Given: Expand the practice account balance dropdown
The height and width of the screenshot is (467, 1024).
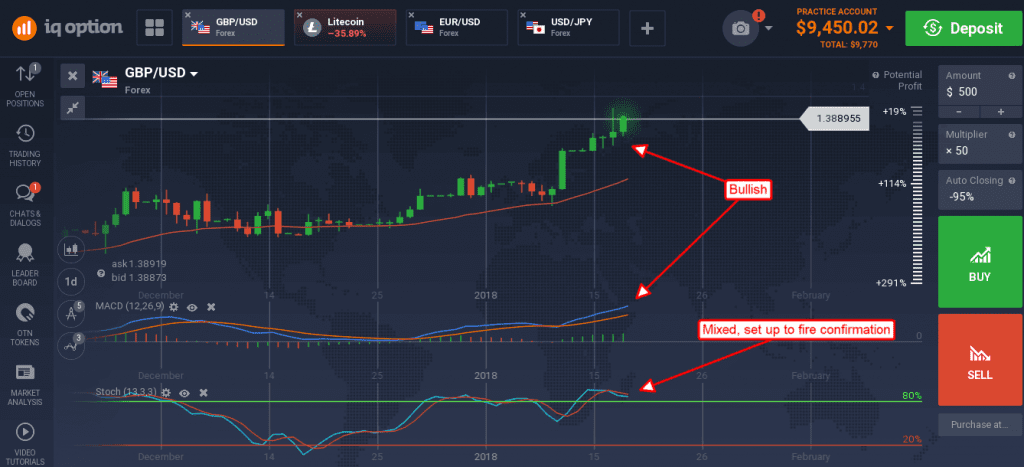Looking at the screenshot, I should pyautogui.click(x=890, y=27).
